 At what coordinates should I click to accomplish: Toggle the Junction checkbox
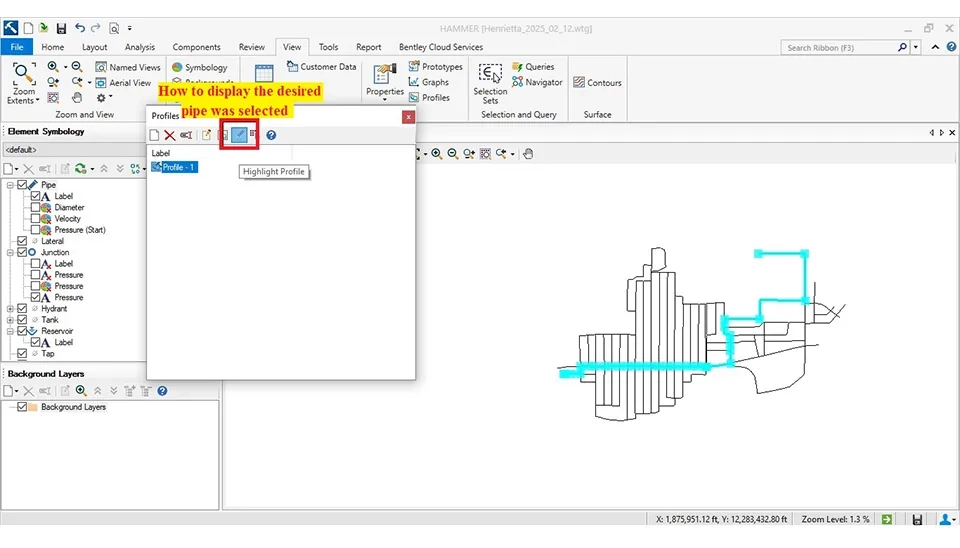tap(23, 252)
